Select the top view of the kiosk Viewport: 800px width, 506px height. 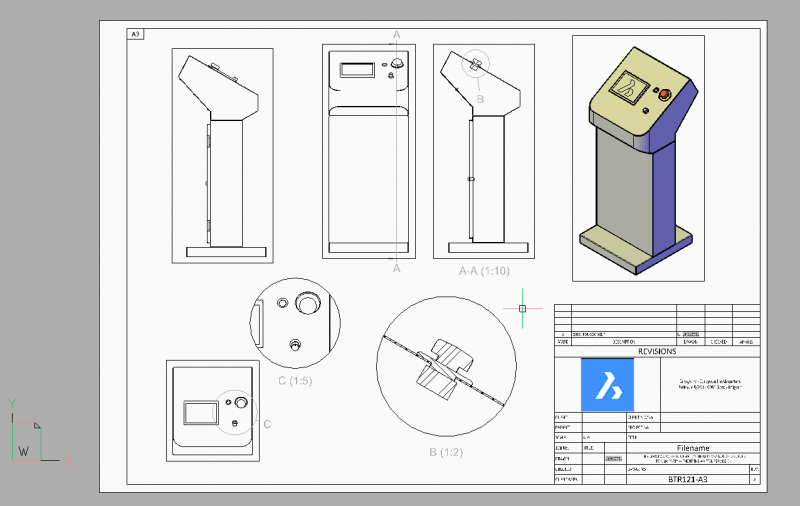click(x=213, y=411)
